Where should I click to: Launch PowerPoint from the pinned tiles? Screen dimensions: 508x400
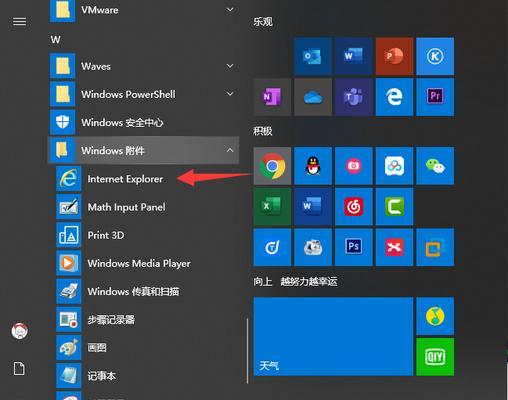(x=394, y=56)
